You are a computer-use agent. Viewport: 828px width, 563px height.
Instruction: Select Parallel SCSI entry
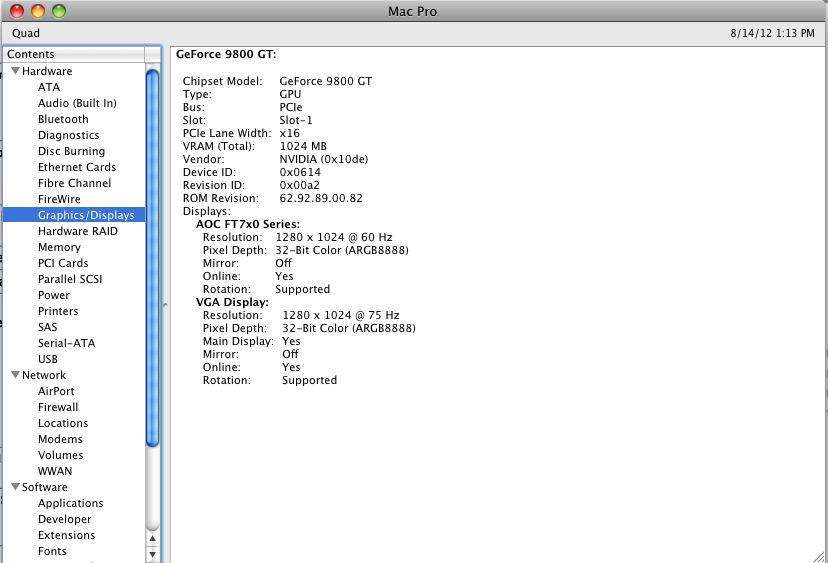(70, 279)
